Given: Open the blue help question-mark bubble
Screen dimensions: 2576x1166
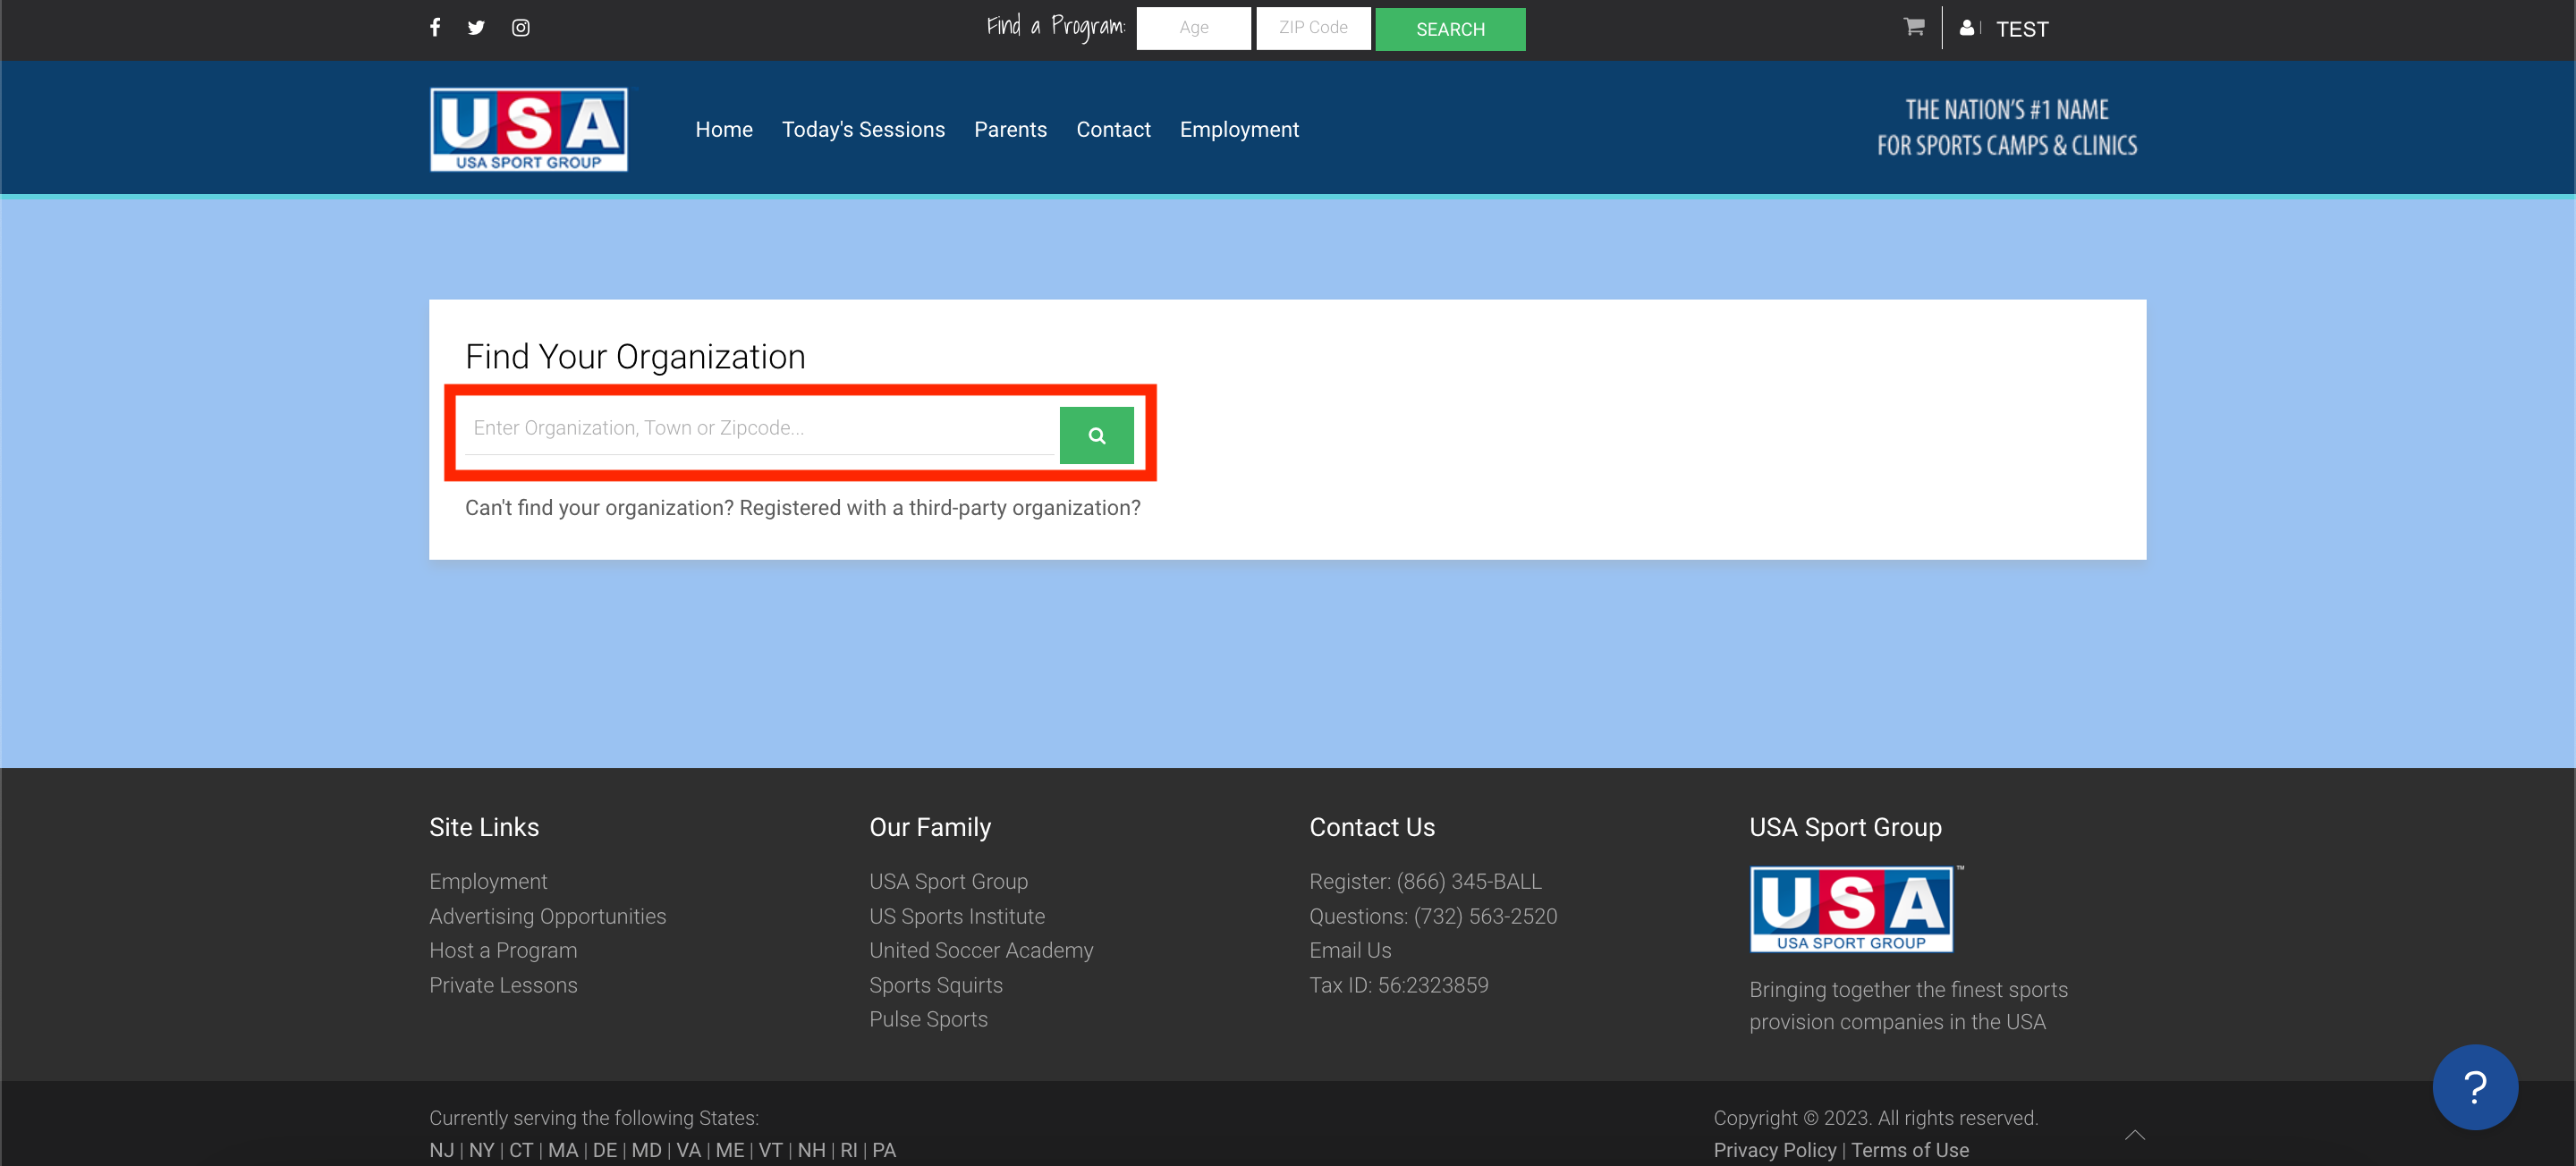Looking at the screenshot, I should tap(2474, 1087).
